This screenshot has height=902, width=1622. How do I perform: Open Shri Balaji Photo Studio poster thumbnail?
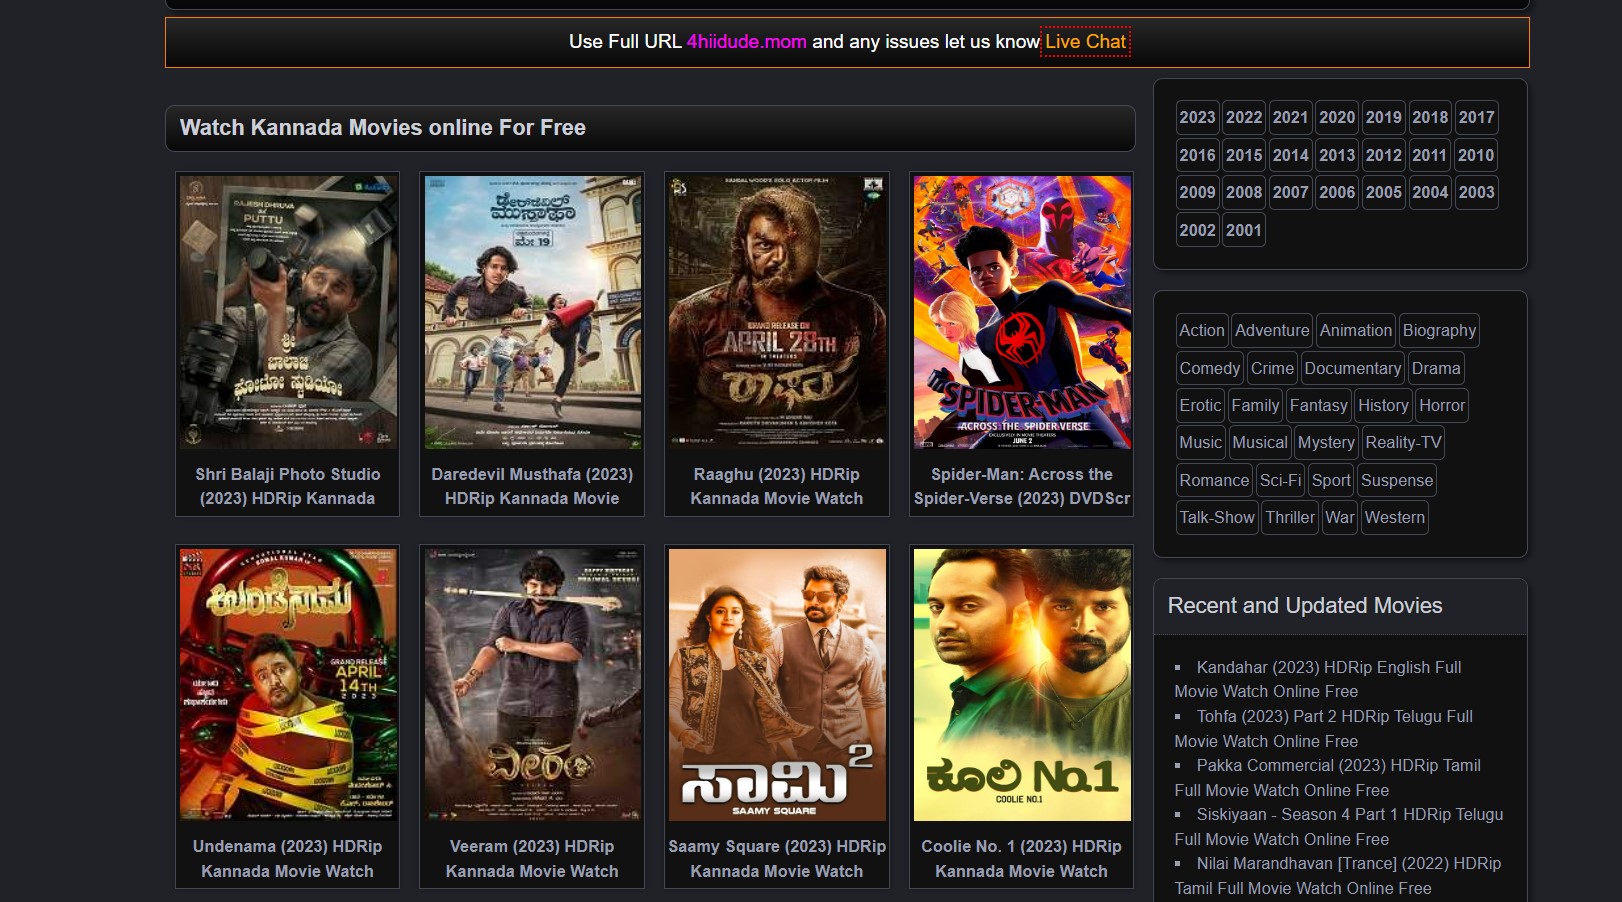(288, 312)
